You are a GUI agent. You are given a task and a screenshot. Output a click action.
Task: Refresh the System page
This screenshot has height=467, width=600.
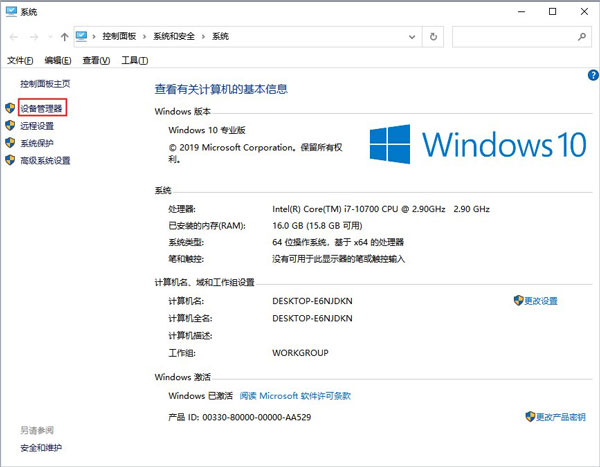click(x=433, y=37)
